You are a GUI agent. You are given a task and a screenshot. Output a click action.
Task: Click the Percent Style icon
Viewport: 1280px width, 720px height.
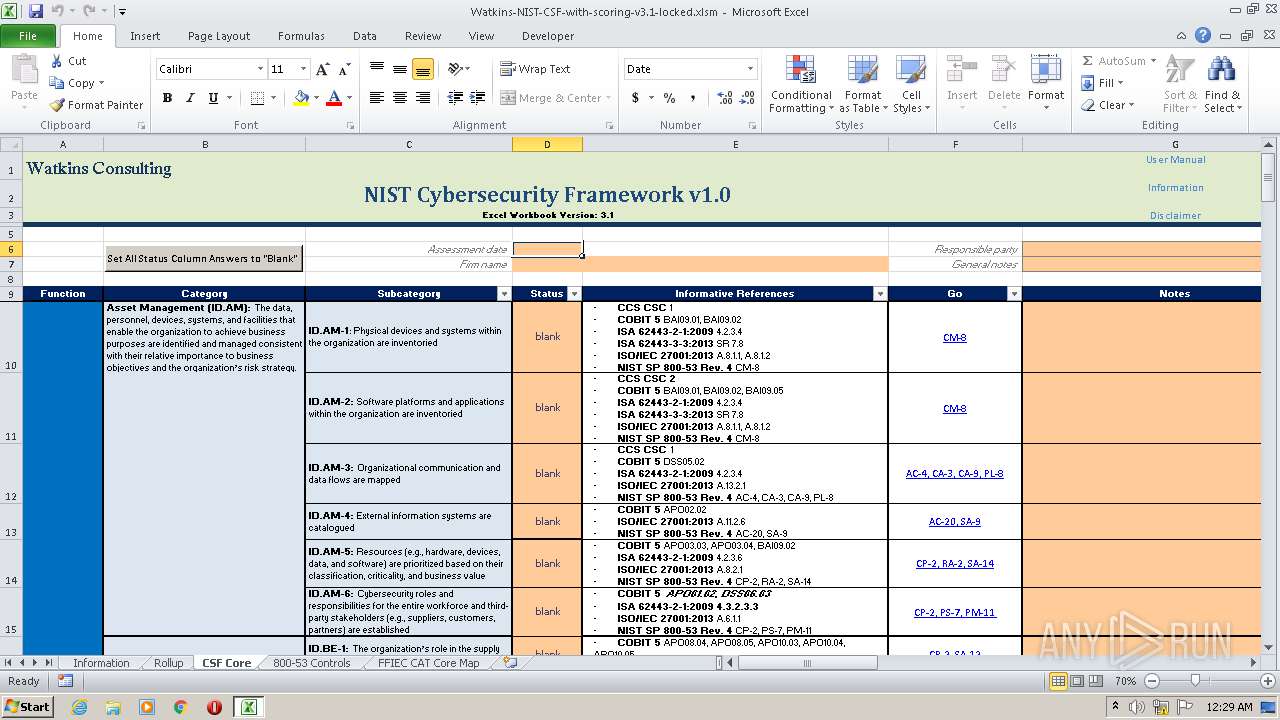point(669,98)
